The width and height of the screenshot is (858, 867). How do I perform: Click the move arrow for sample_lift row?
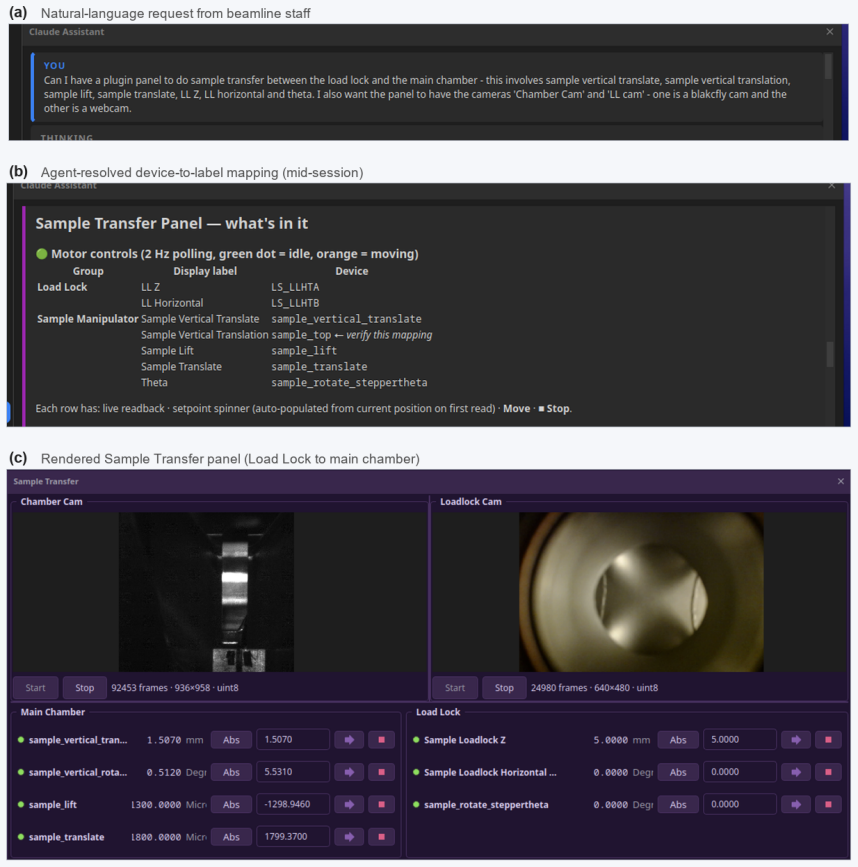349,805
